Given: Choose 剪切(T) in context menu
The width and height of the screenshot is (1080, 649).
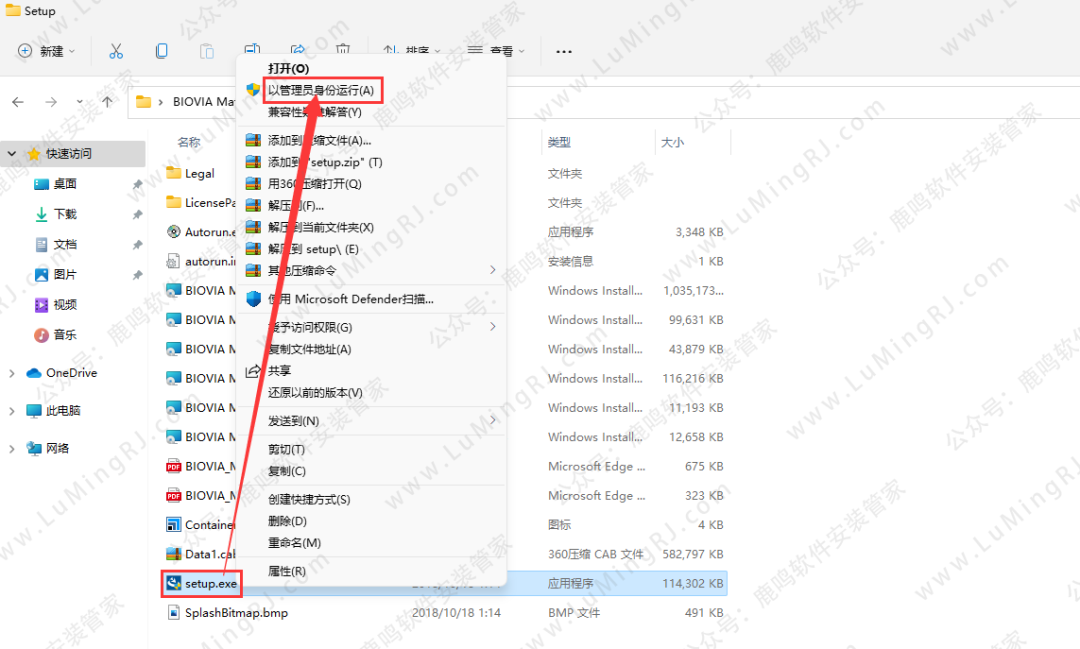Looking at the screenshot, I should [287, 449].
